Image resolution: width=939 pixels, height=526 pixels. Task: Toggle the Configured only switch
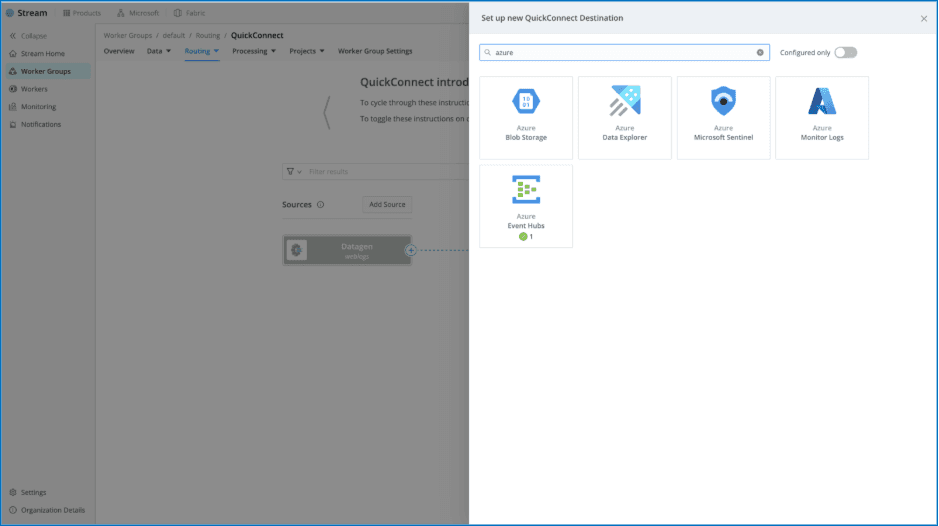(x=845, y=52)
